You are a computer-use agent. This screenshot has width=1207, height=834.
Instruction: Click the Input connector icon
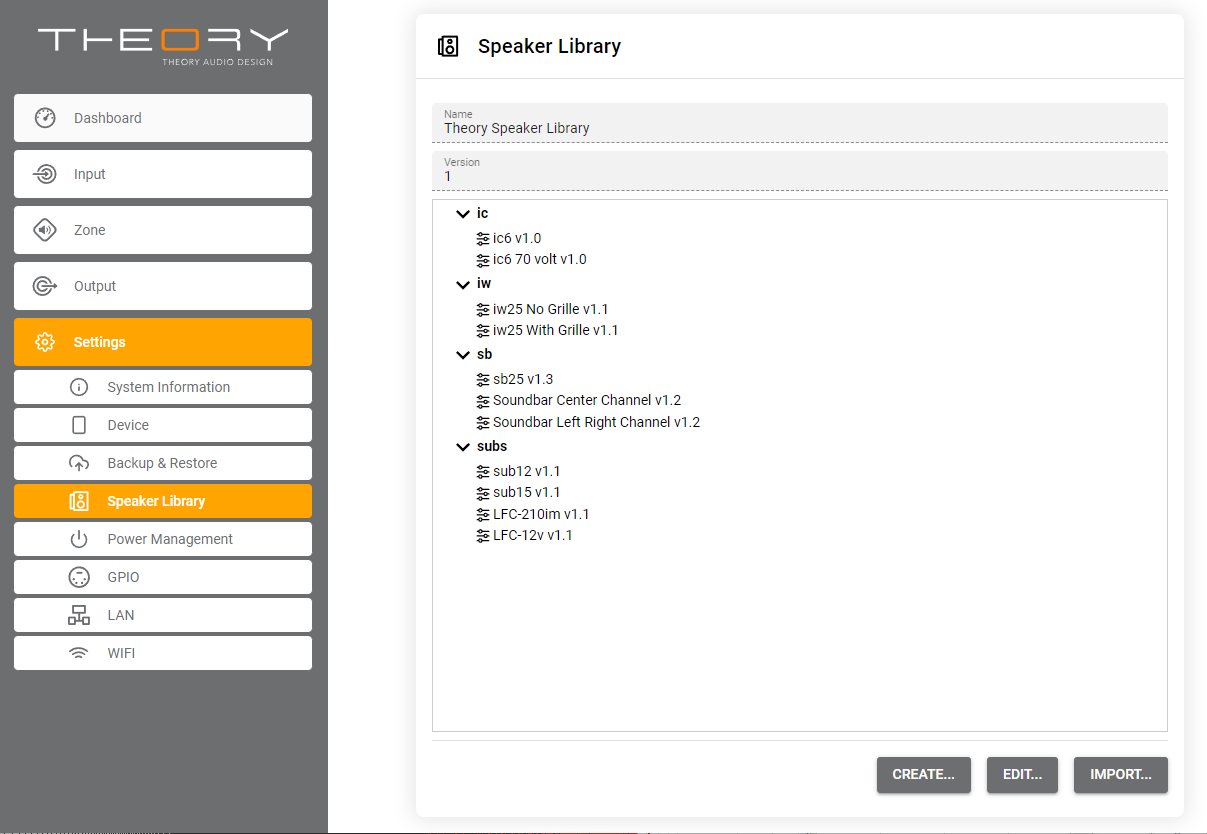pyautogui.click(x=45, y=174)
